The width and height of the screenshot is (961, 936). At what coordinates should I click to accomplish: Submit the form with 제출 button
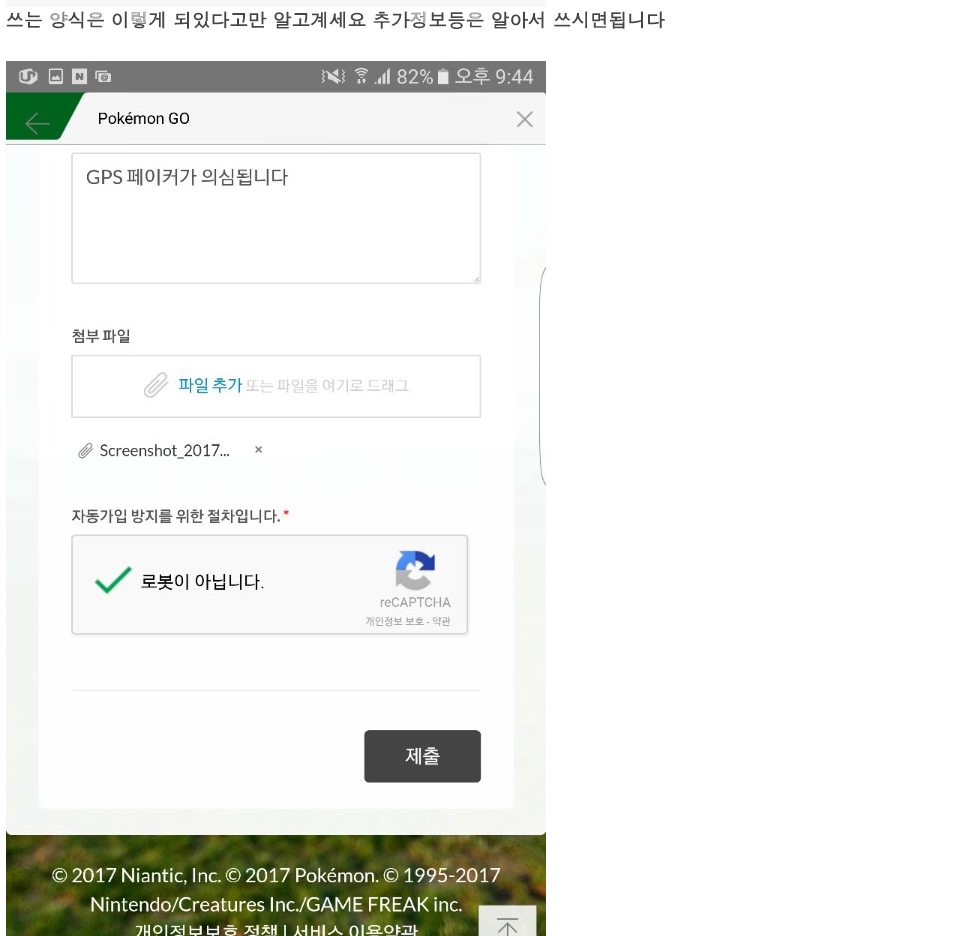click(422, 756)
